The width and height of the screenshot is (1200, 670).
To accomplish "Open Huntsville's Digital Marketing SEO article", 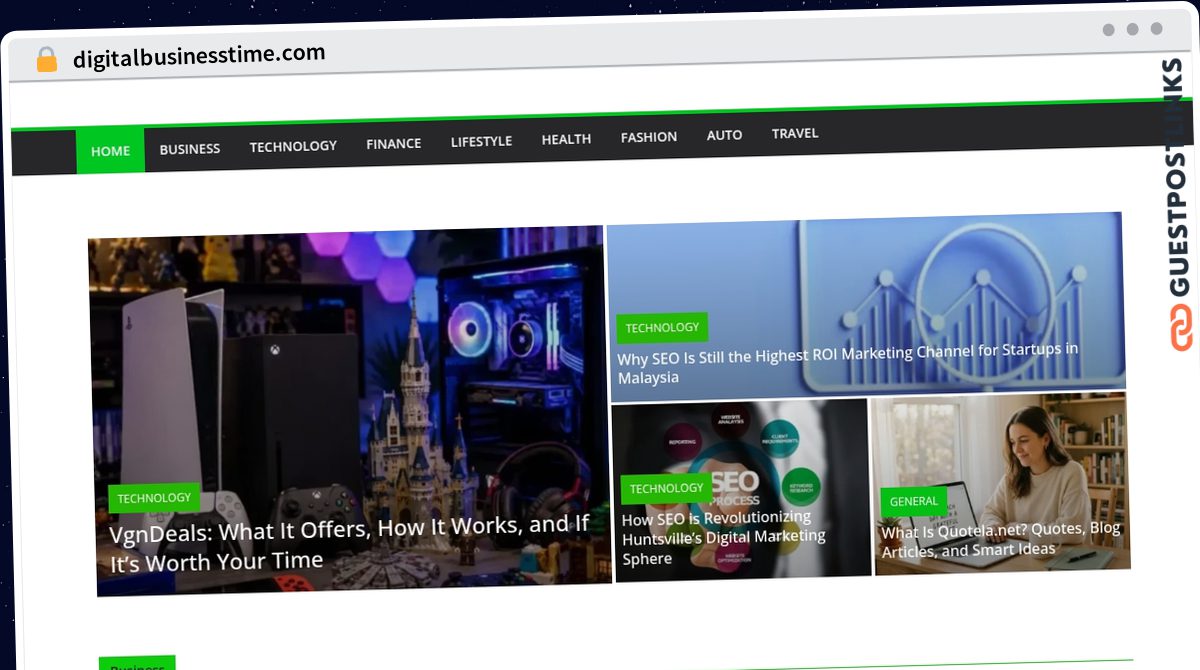I will [724, 537].
